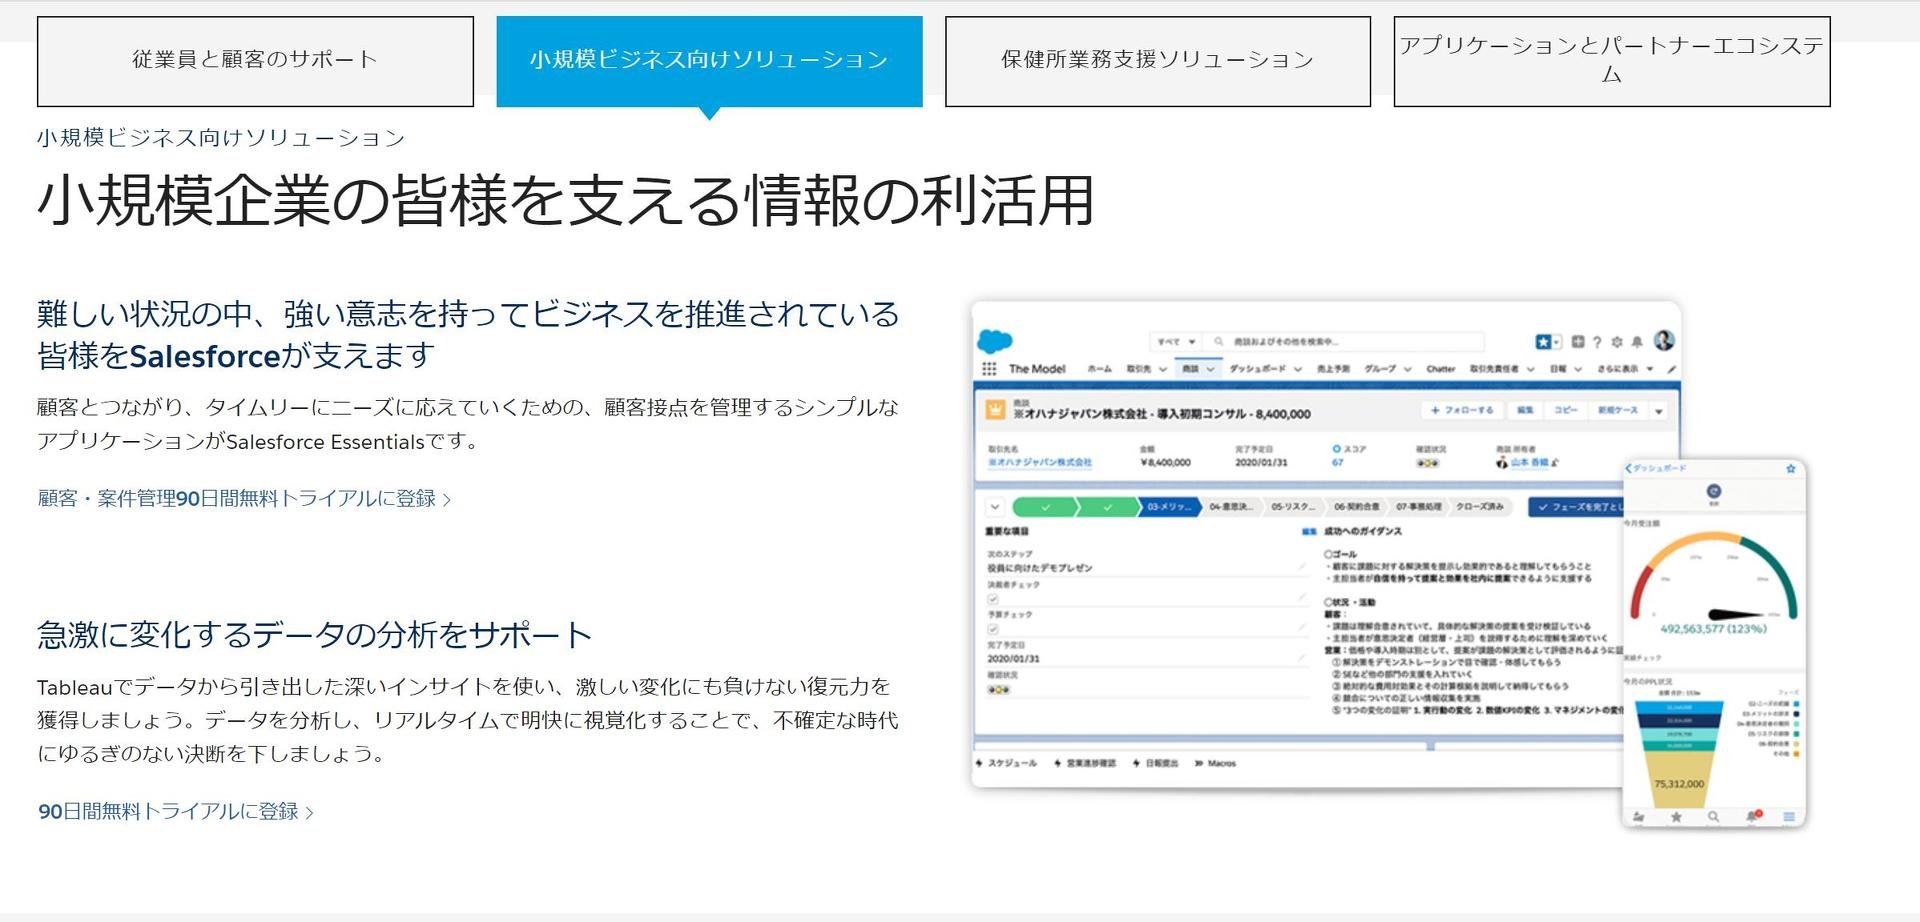Click the pencil icon beside 2020/01/31 in details
The image size is (1920, 922).
[x=1302, y=658]
